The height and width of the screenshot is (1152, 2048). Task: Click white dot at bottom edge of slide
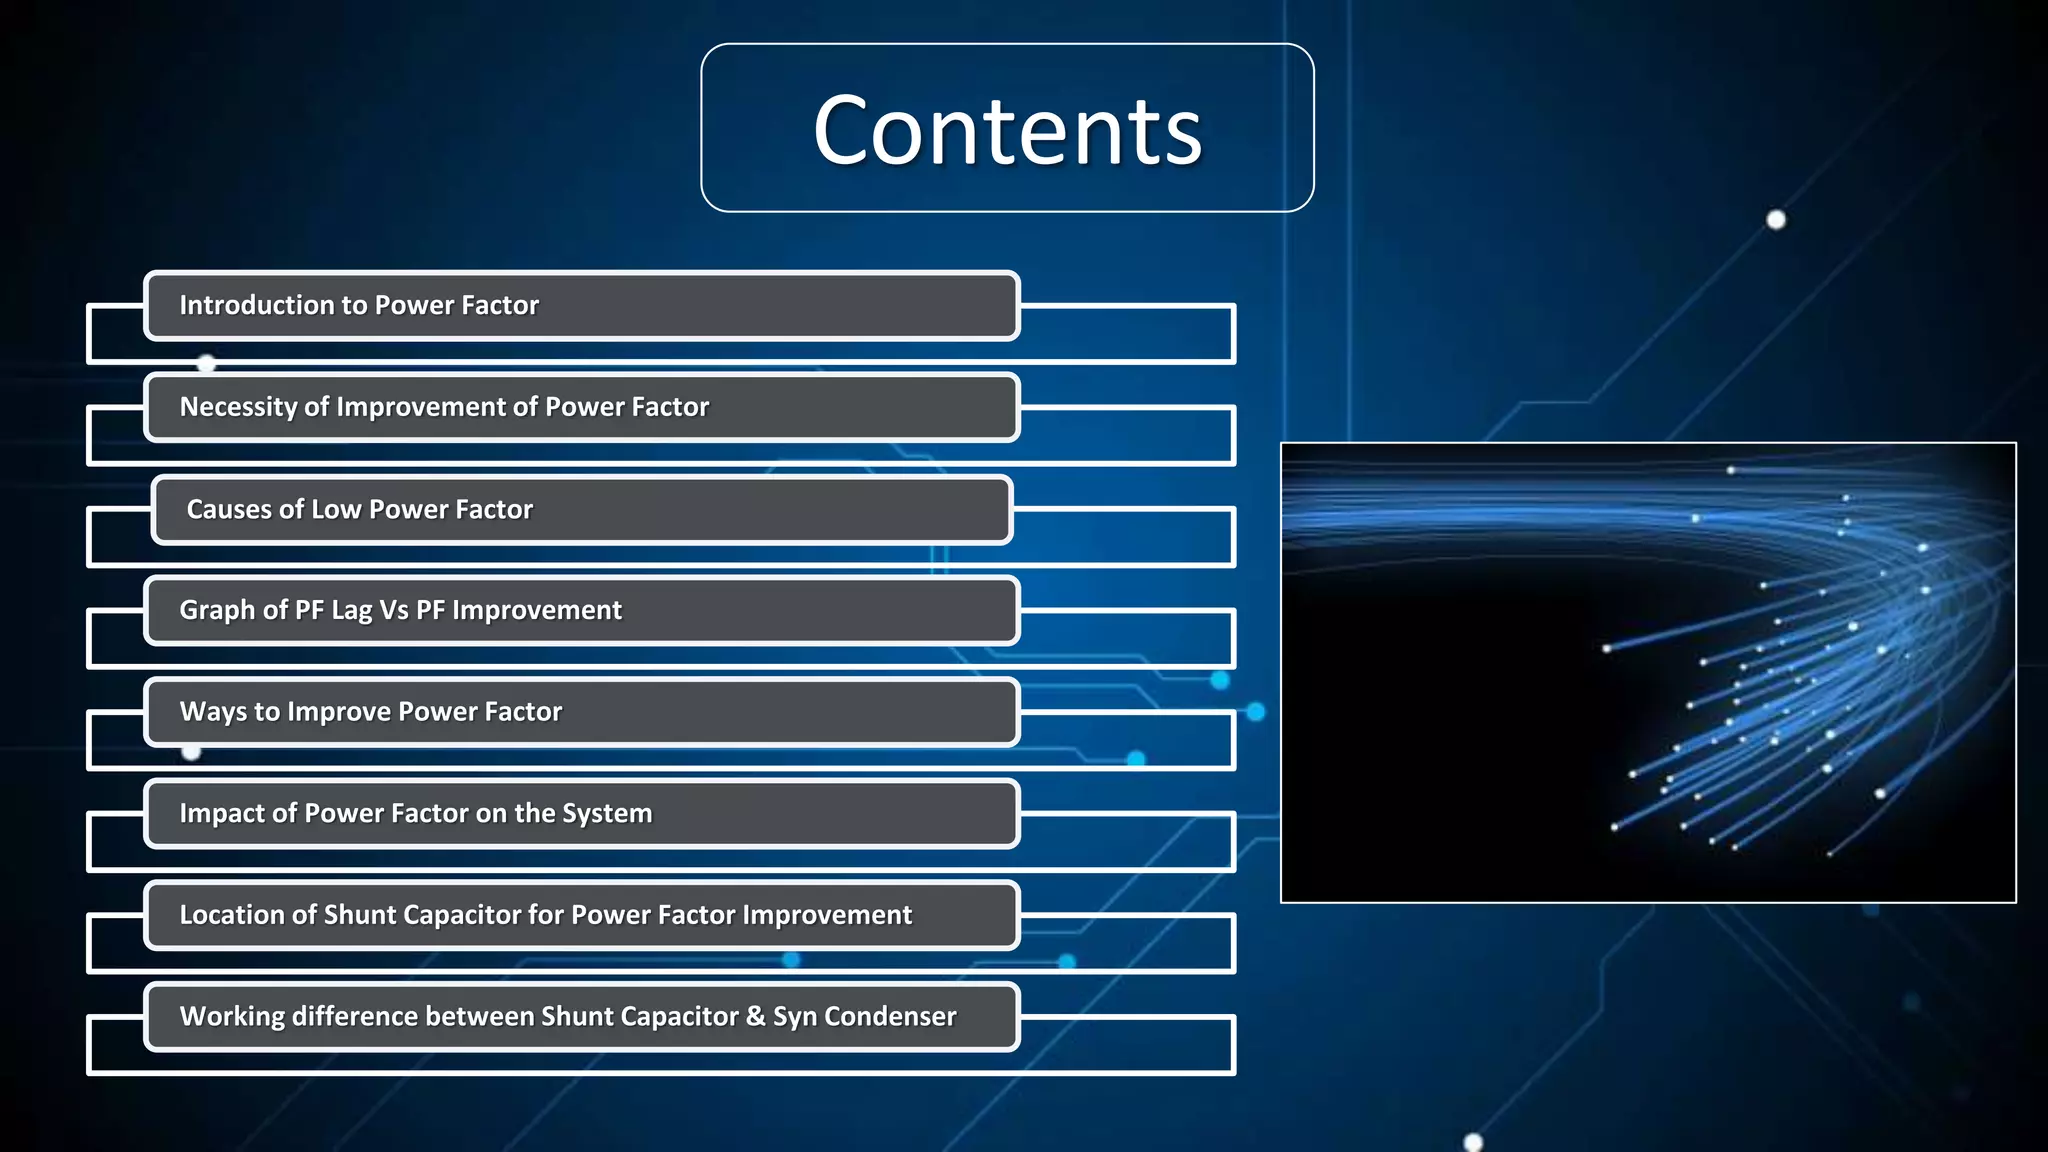point(1473,1142)
